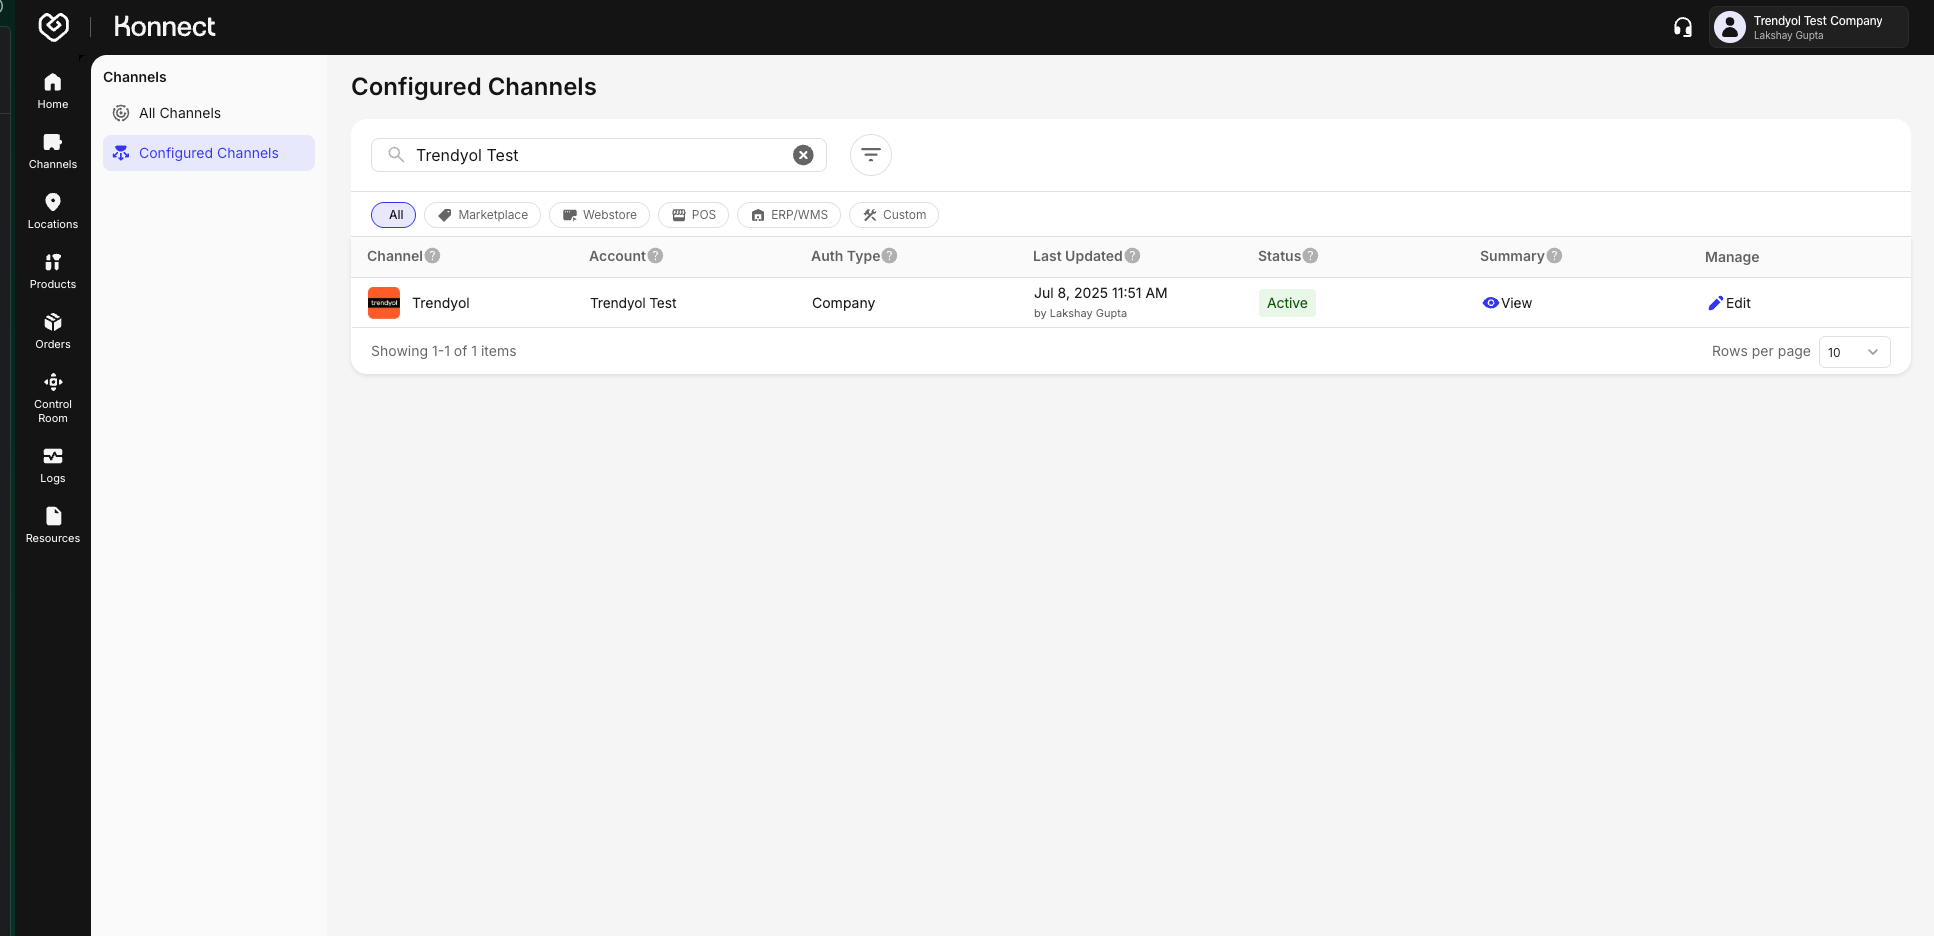Viewport: 1934px width, 936px height.
Task: Click the search magnifier icon
Action: click(396, 155)
